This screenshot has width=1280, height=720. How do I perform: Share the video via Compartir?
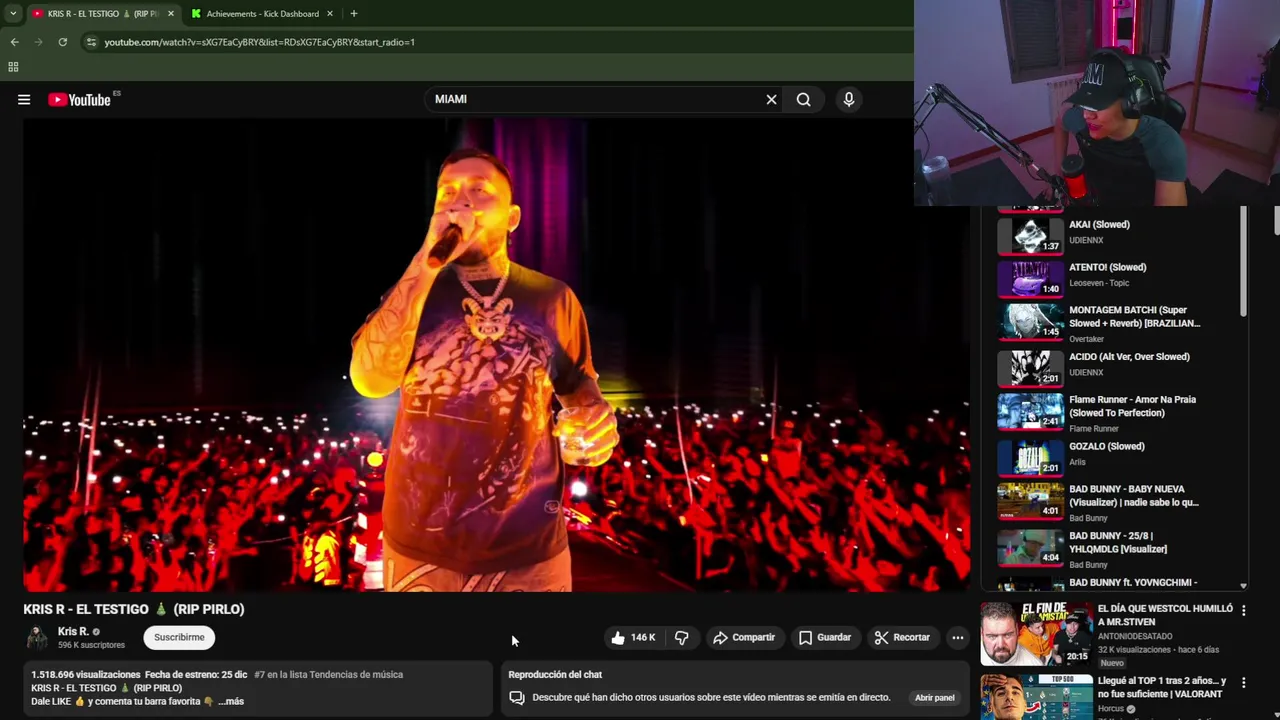tap(743, 637)
